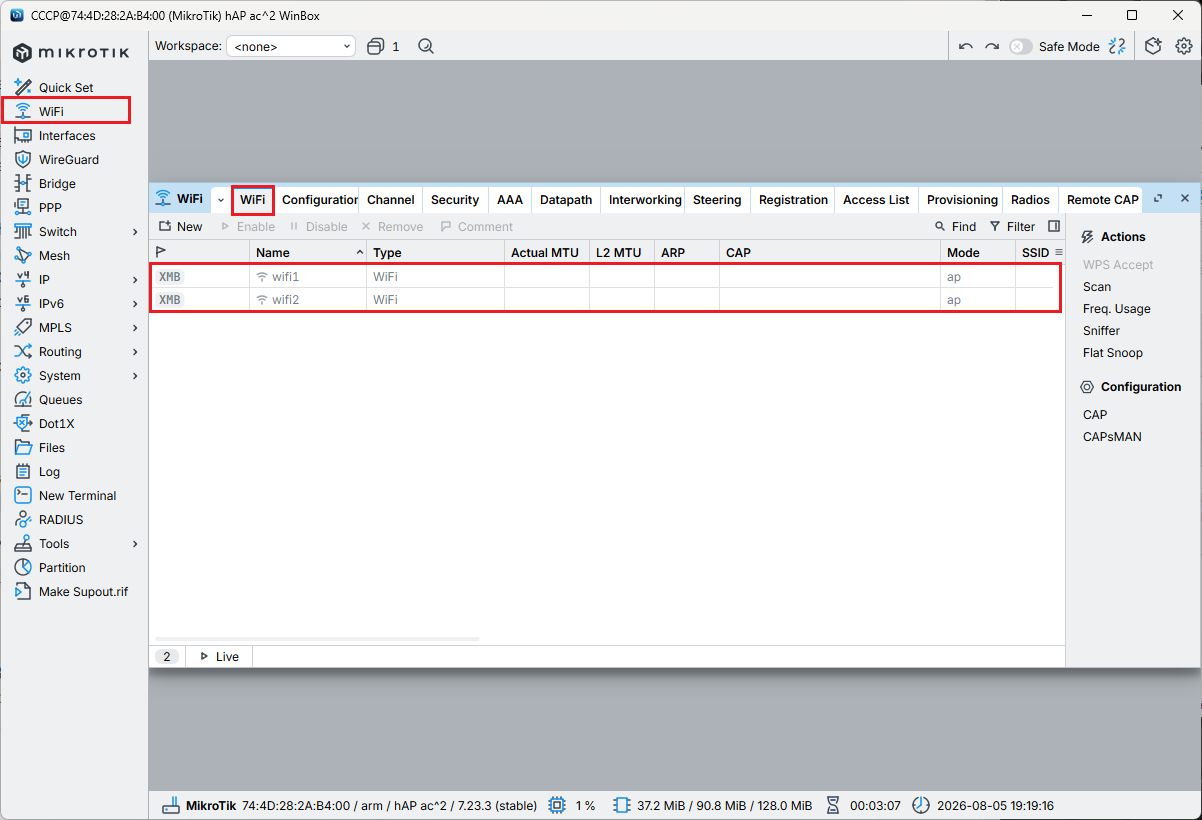Open Sniffer from the Actions panel
This screenshot has height=820, width=1202.
click(x=1101, y=331)
